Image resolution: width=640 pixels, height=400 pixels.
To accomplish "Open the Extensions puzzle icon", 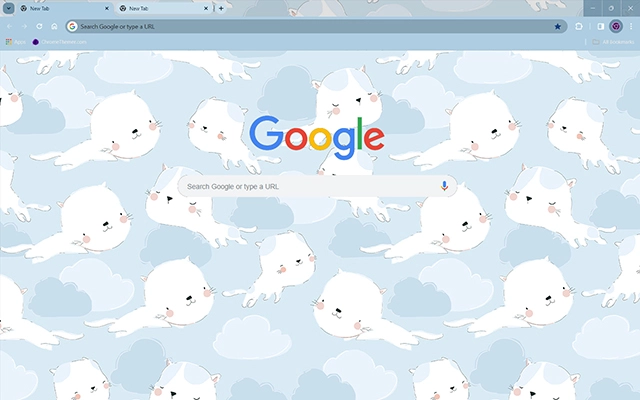I will (579, 27).
